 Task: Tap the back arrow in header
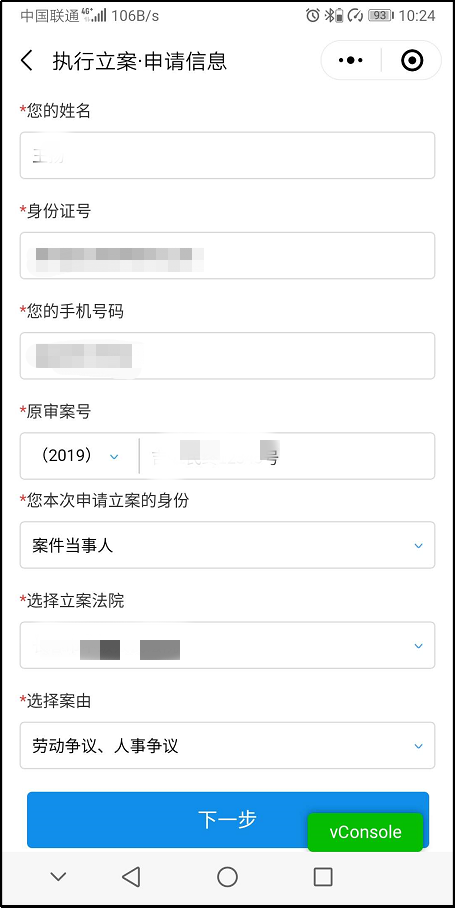pyautogui.click(x=27, y=60)
